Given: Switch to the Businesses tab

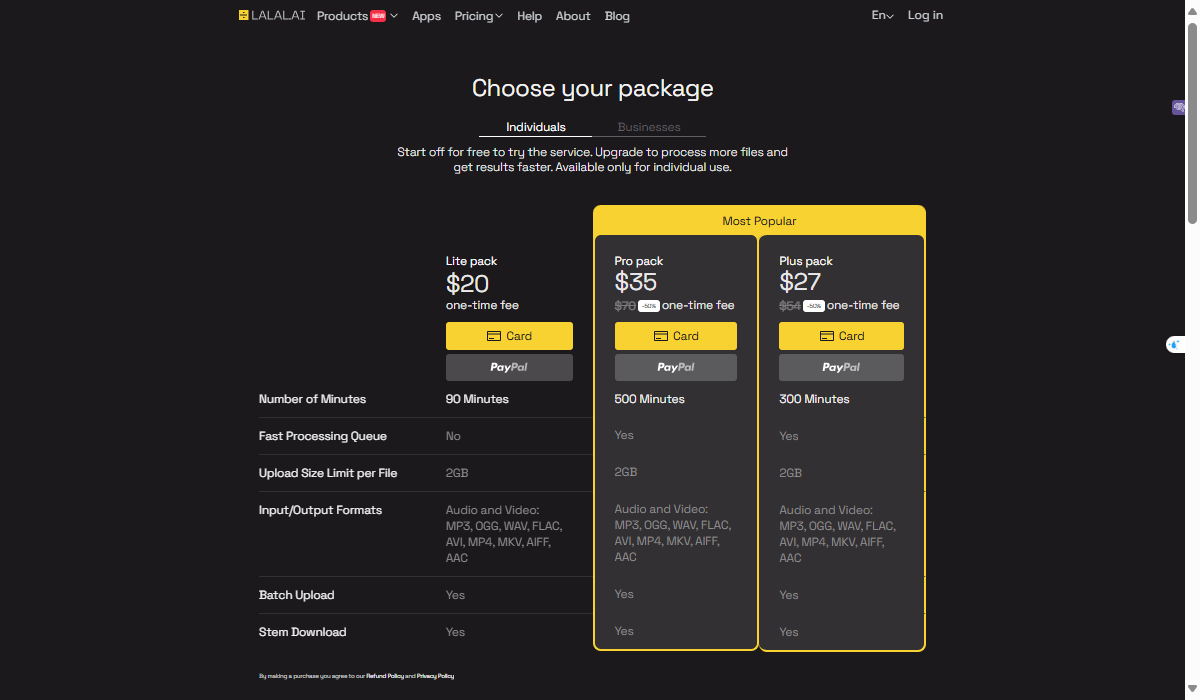Looking at the screenshot, I should pos(649,127).
